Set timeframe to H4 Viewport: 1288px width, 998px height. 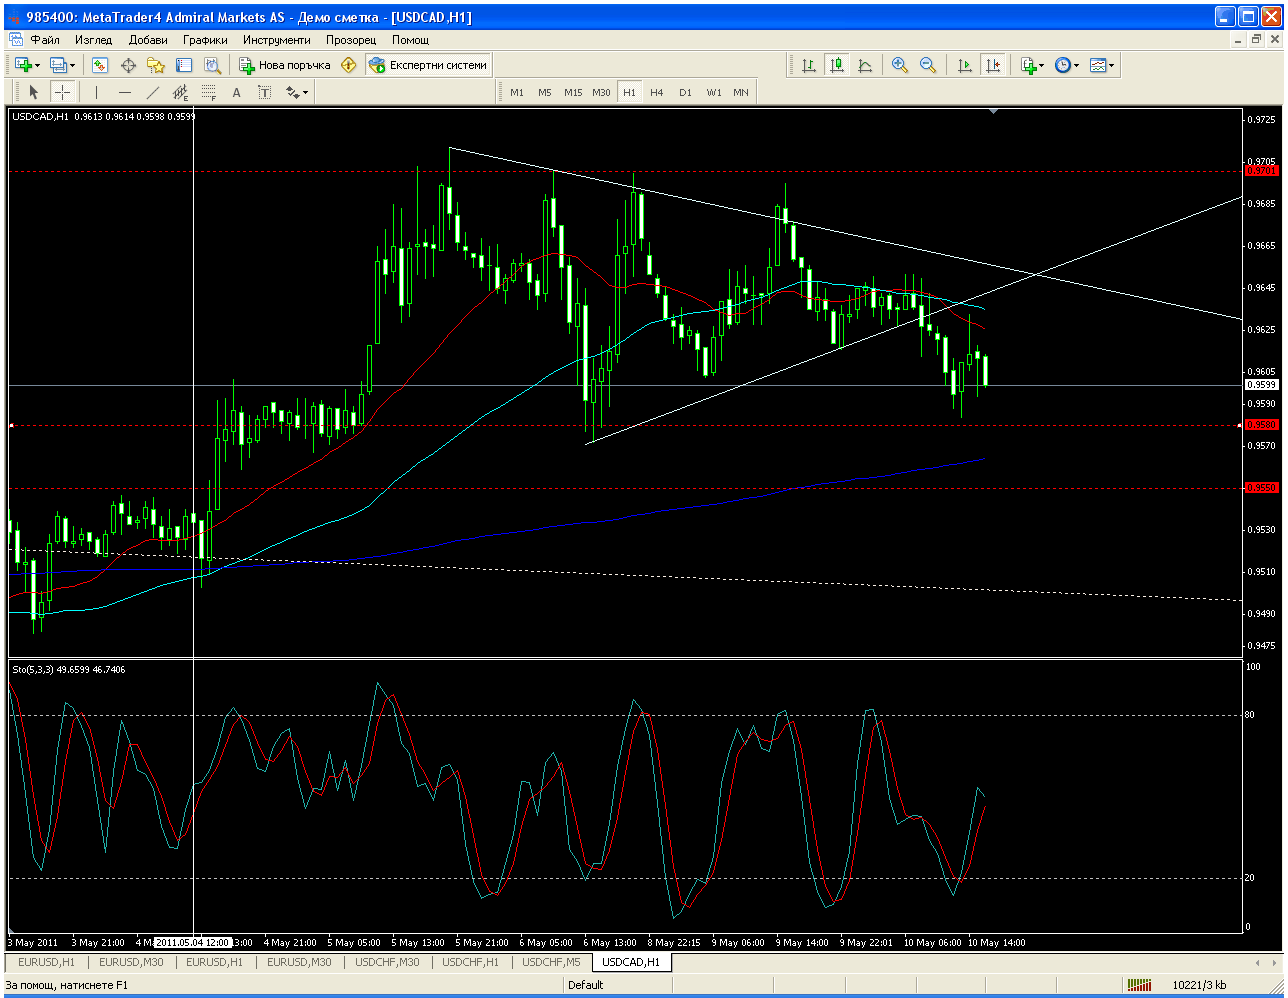(x=657, y=92)
